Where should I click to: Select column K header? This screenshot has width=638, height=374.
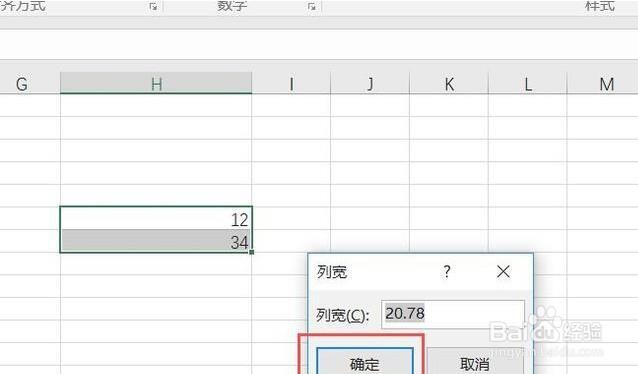tap(449, 83)
